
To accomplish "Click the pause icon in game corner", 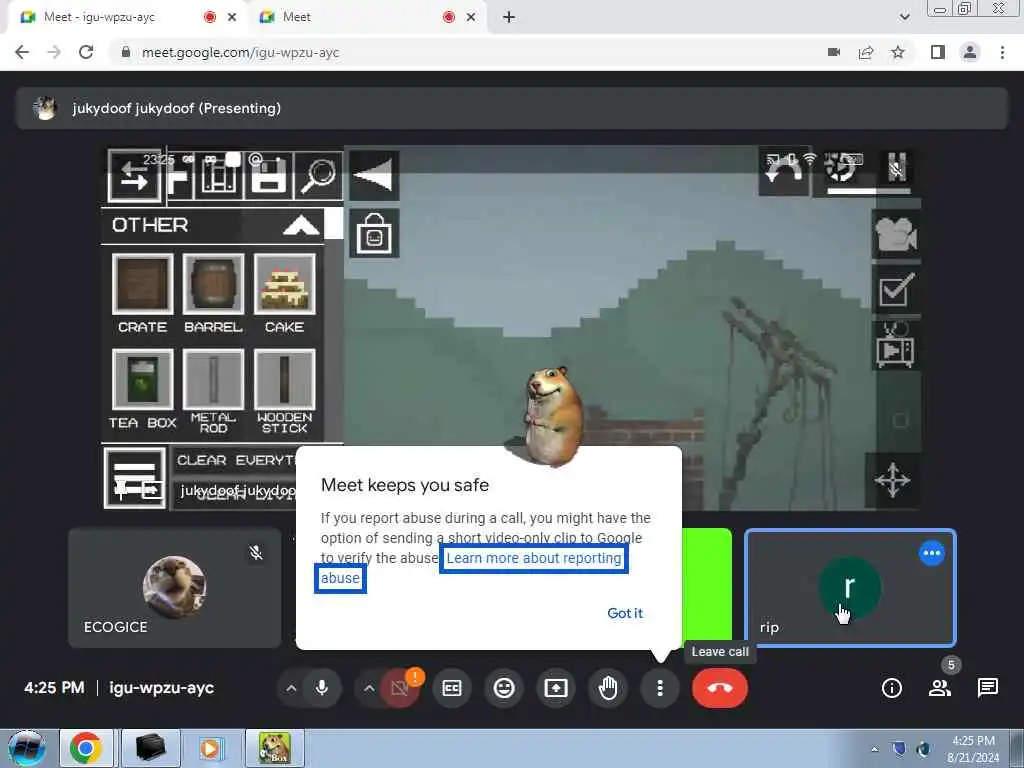I will point(897,167).
